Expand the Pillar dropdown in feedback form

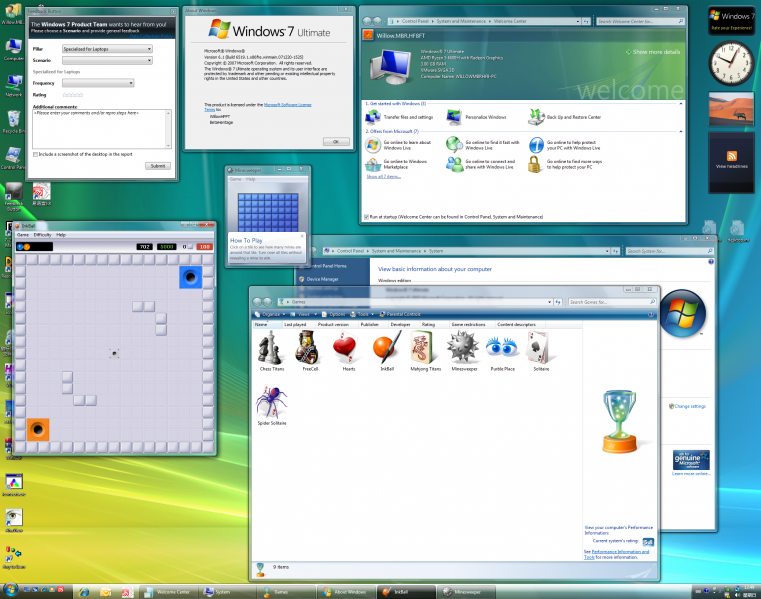point(106,48)
